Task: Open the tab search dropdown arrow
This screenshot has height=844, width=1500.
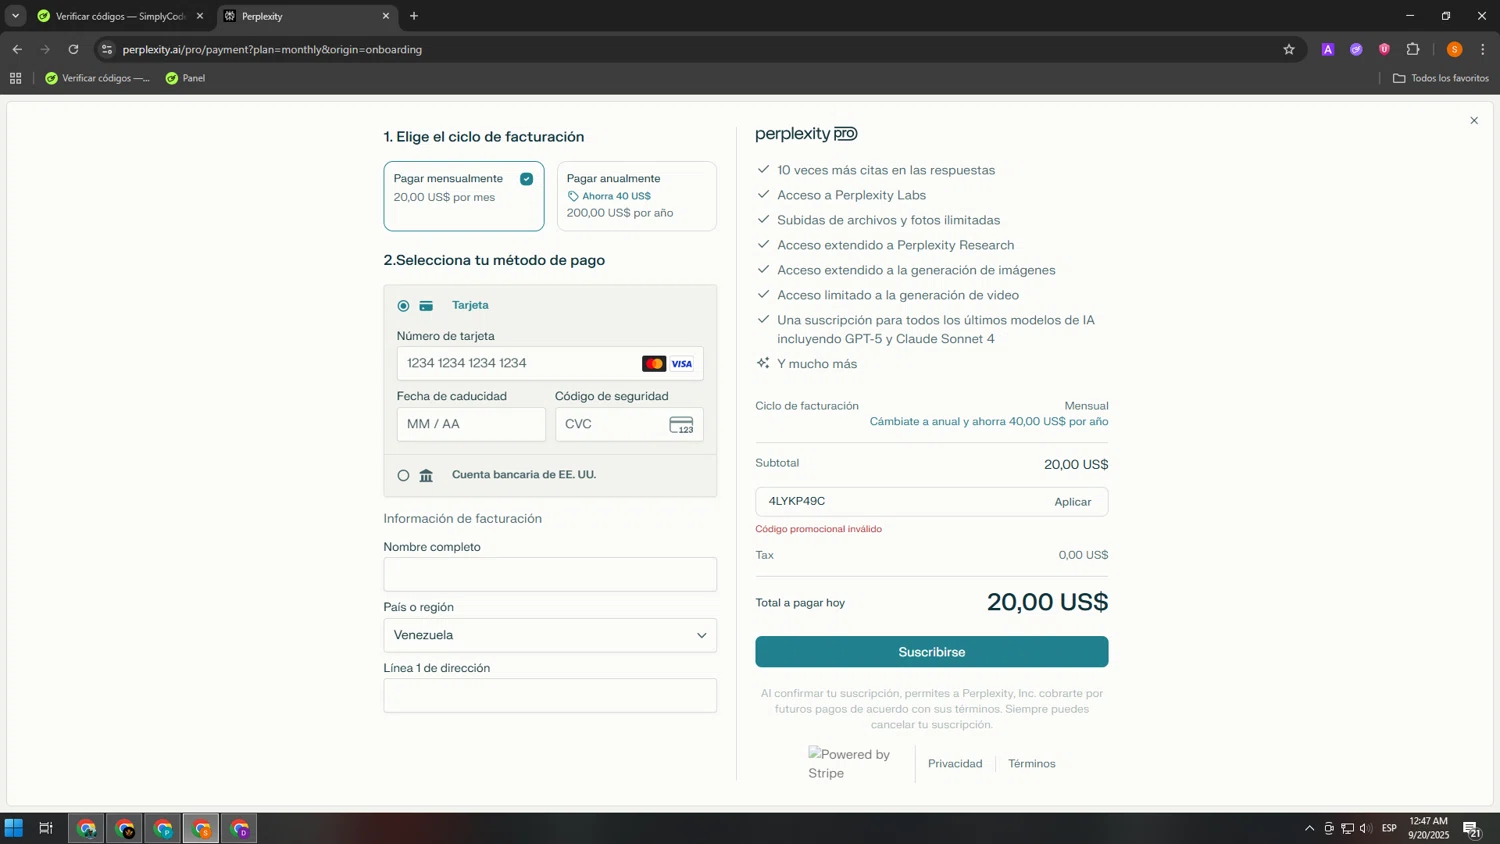Action: [x=15, y=16]
